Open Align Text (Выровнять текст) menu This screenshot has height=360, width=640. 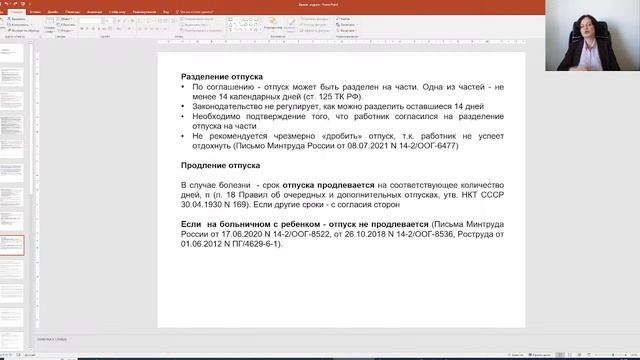(x=194, y=24)
